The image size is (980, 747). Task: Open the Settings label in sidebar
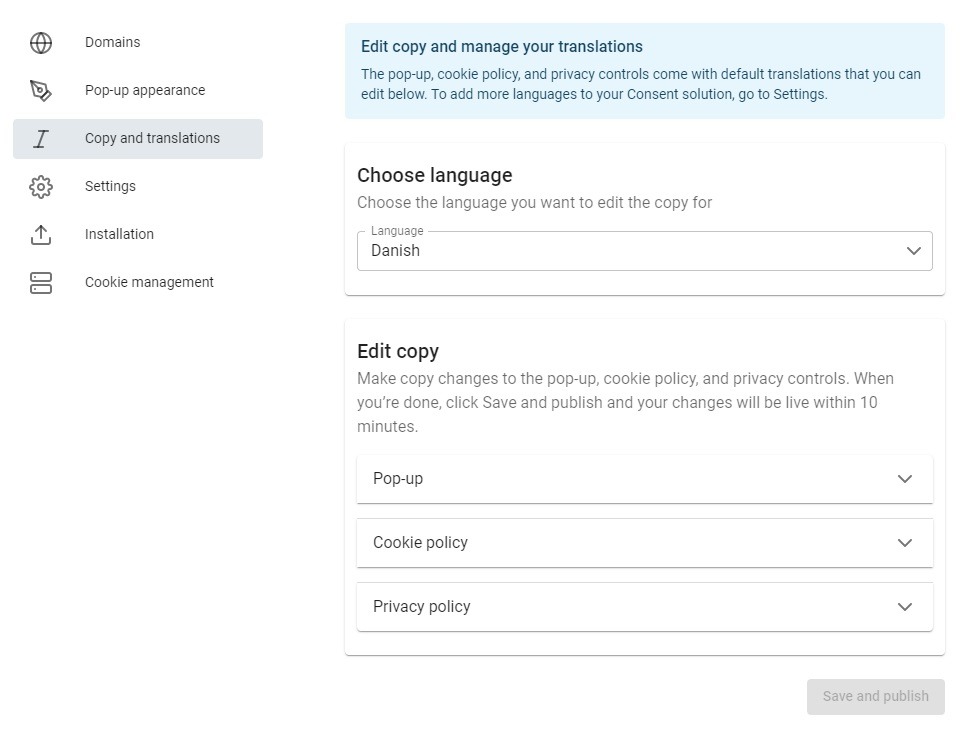click(x=110, y=187)
